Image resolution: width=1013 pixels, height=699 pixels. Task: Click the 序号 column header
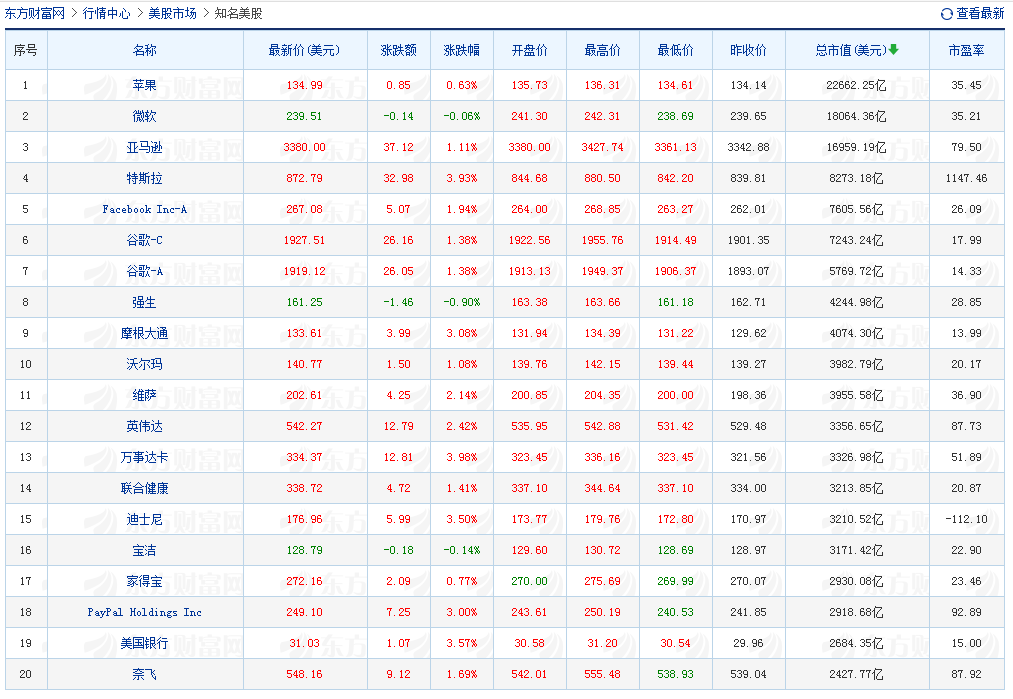tap(26, 50)
